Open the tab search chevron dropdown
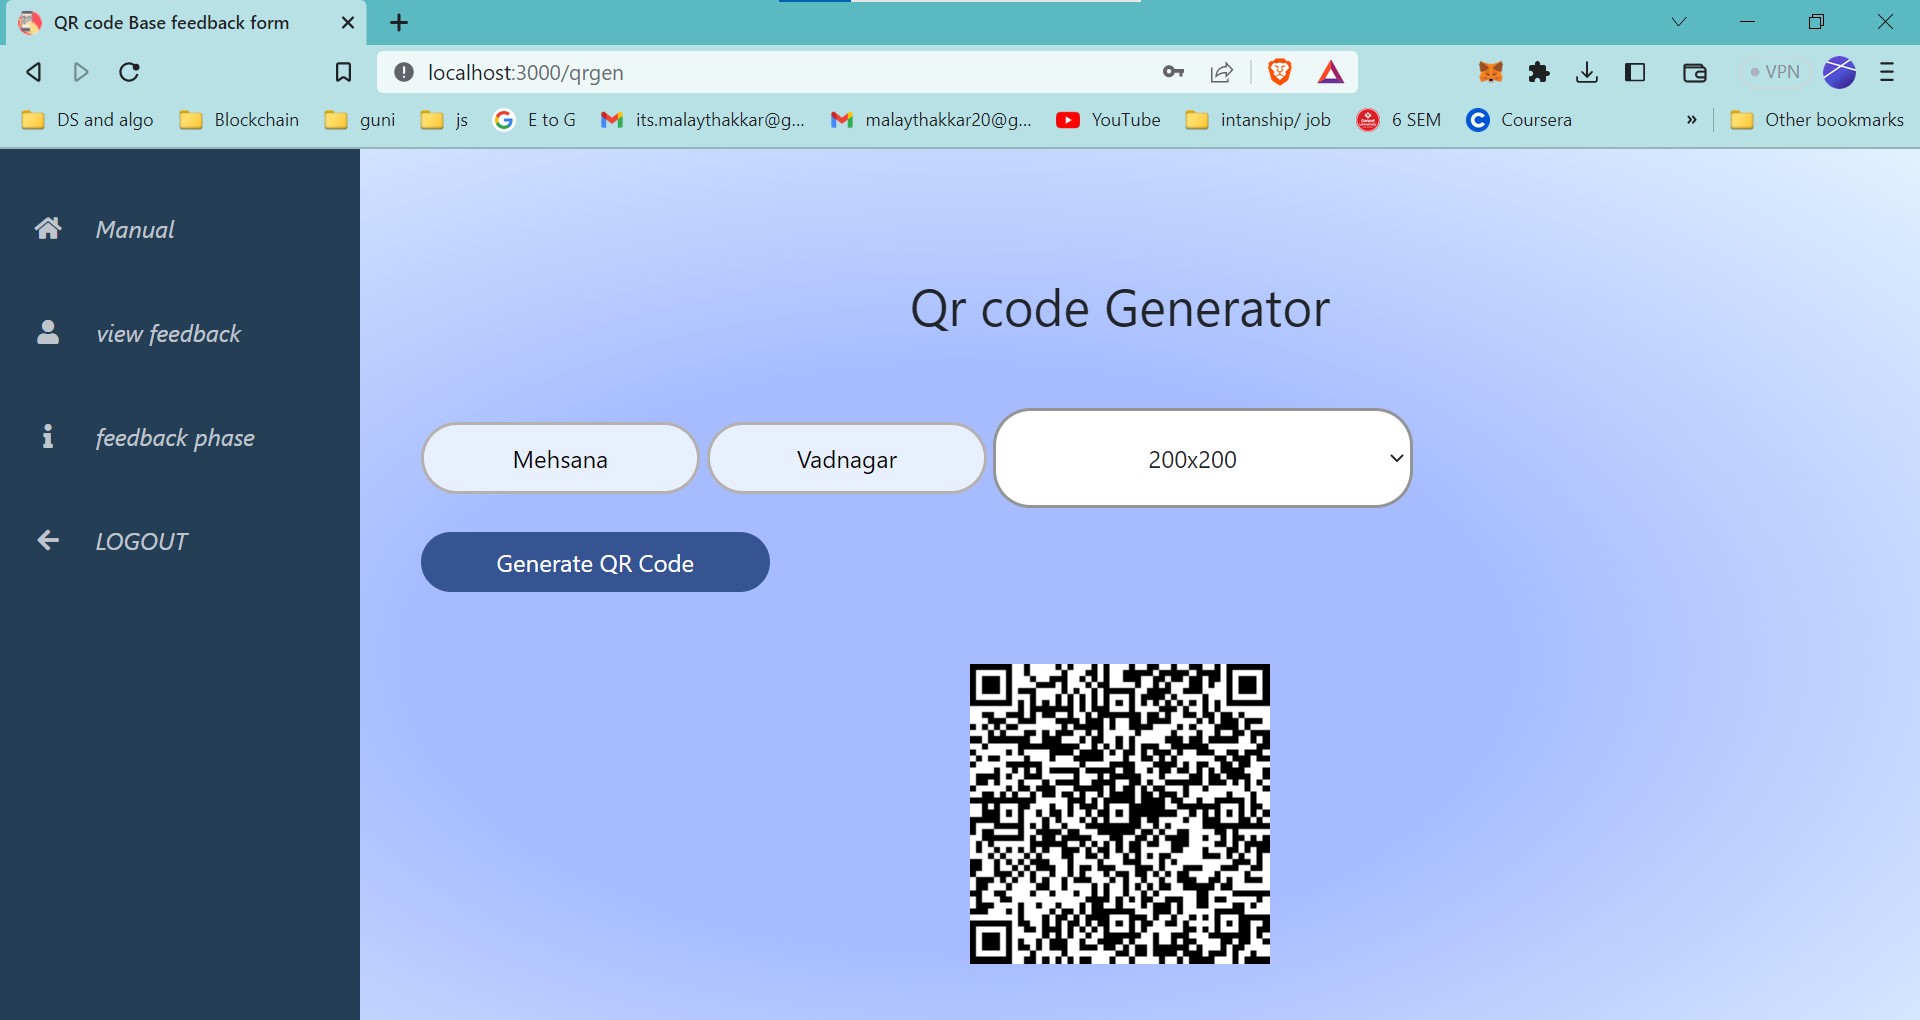Screen dimensions: 1920x1020 click(x=1679, y=22)
